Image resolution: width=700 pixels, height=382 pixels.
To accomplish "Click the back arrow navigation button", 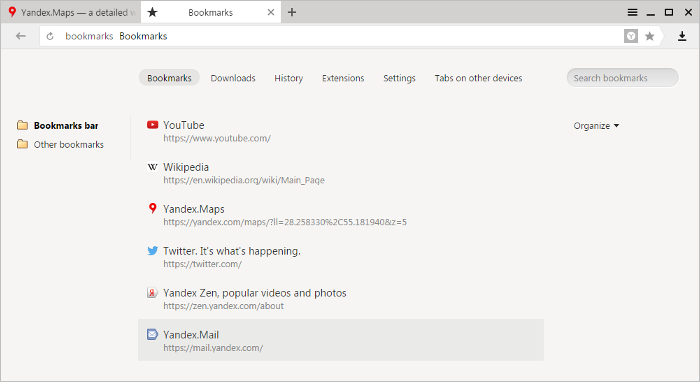I will click(x=21, y=36).
